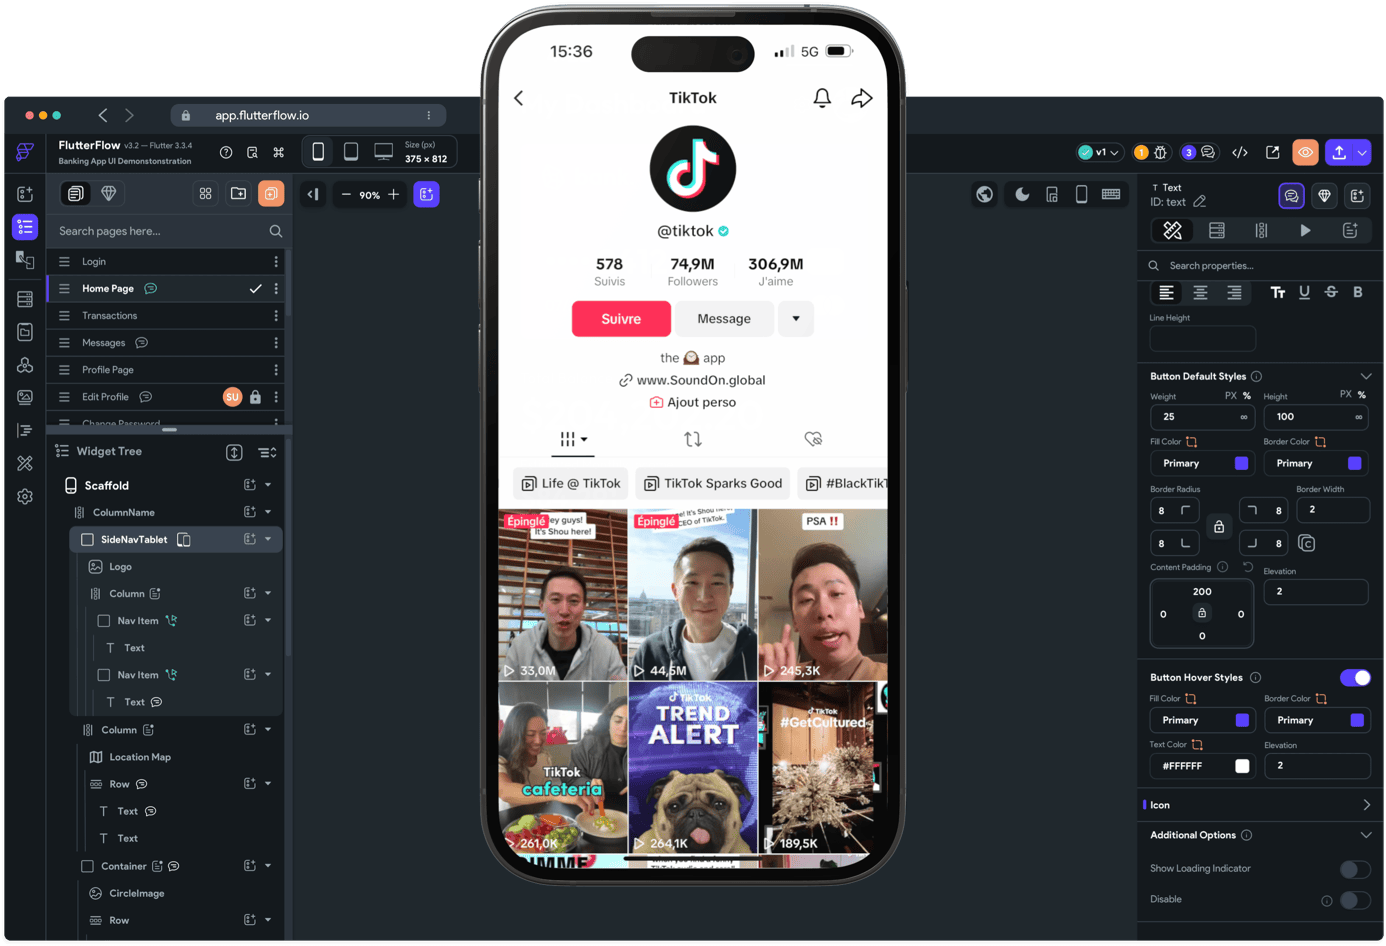The width and height of the screenshot is (1386, 946).
Task: Select the Messages page
Action: (165, 342)
